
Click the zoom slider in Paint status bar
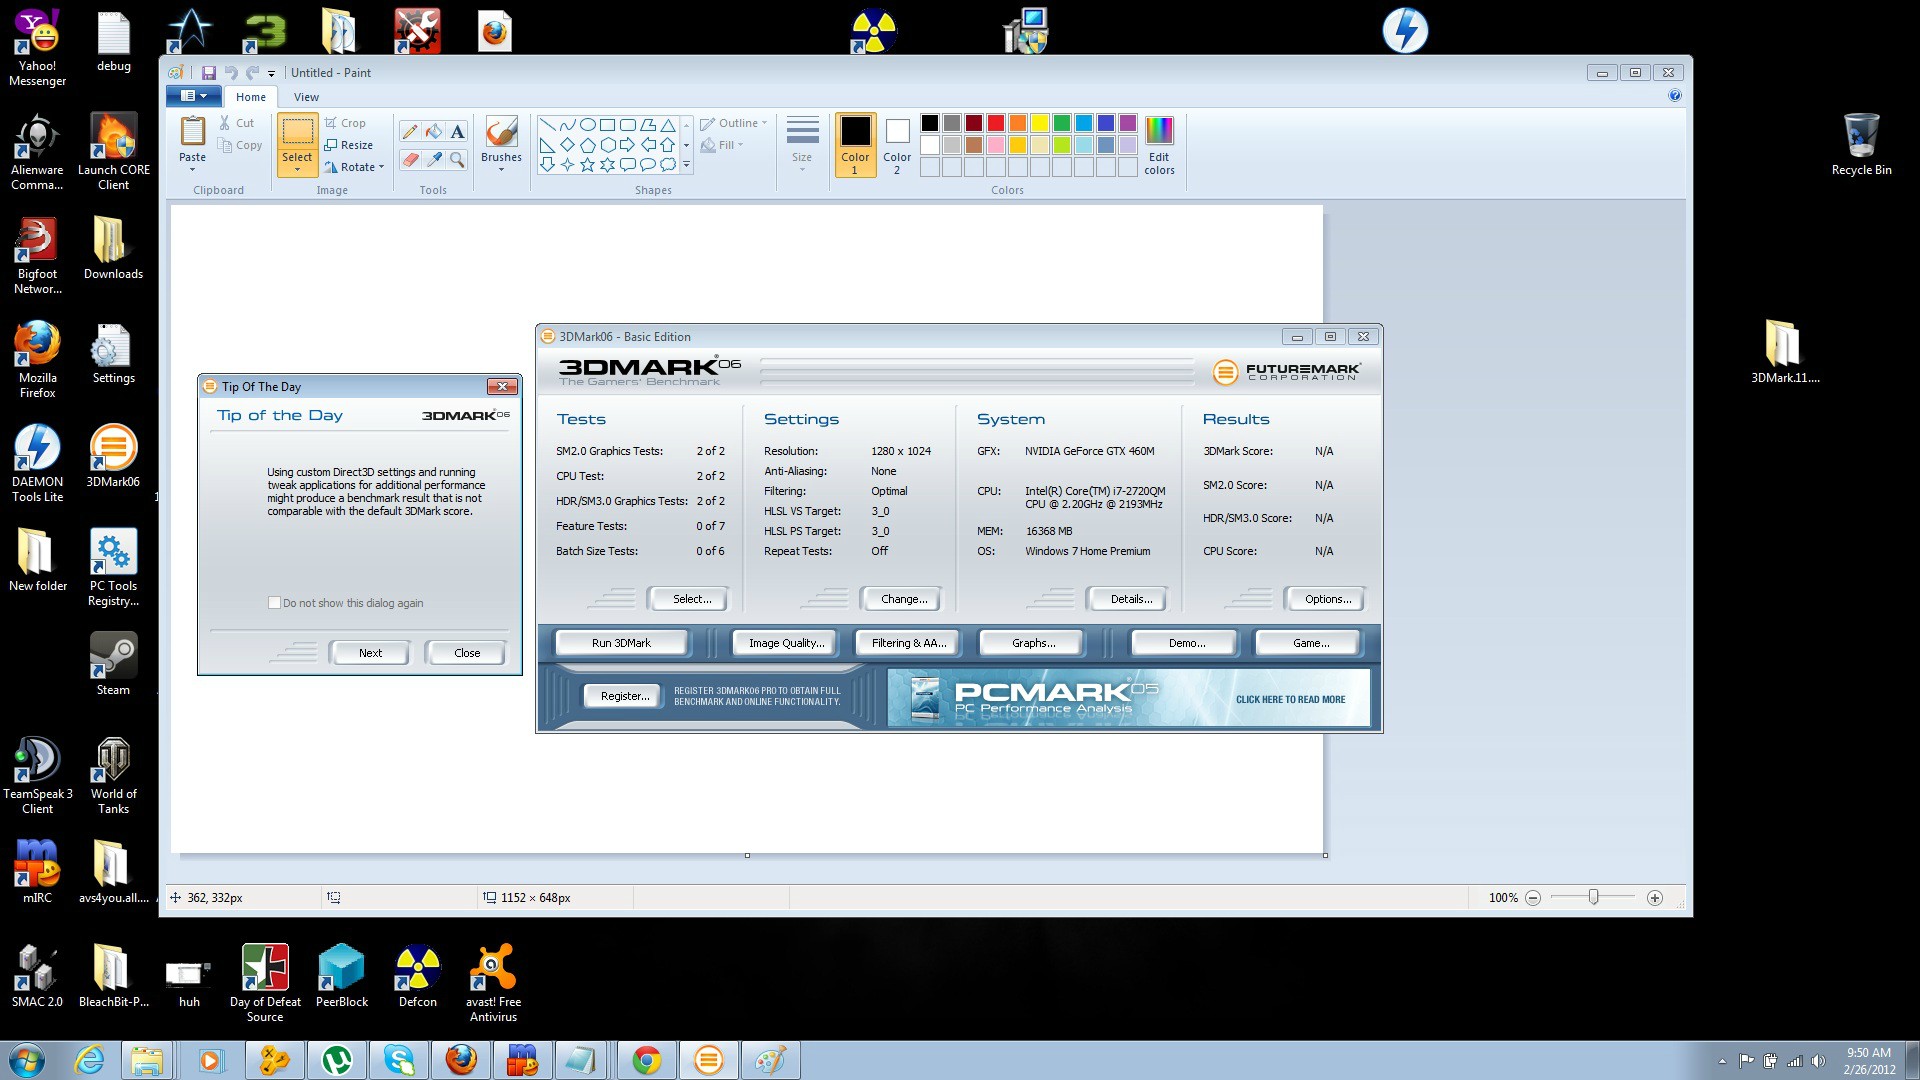coord(1593,897)
